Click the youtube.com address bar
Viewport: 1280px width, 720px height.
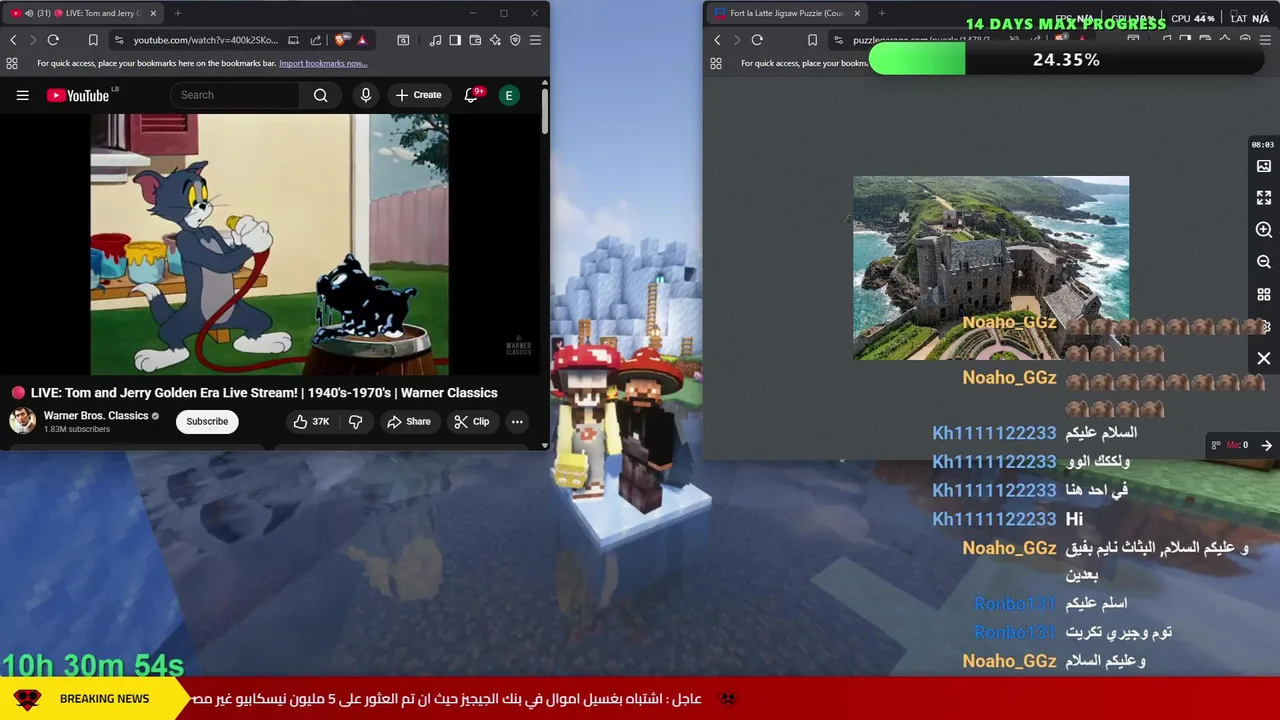pos(205,40)
